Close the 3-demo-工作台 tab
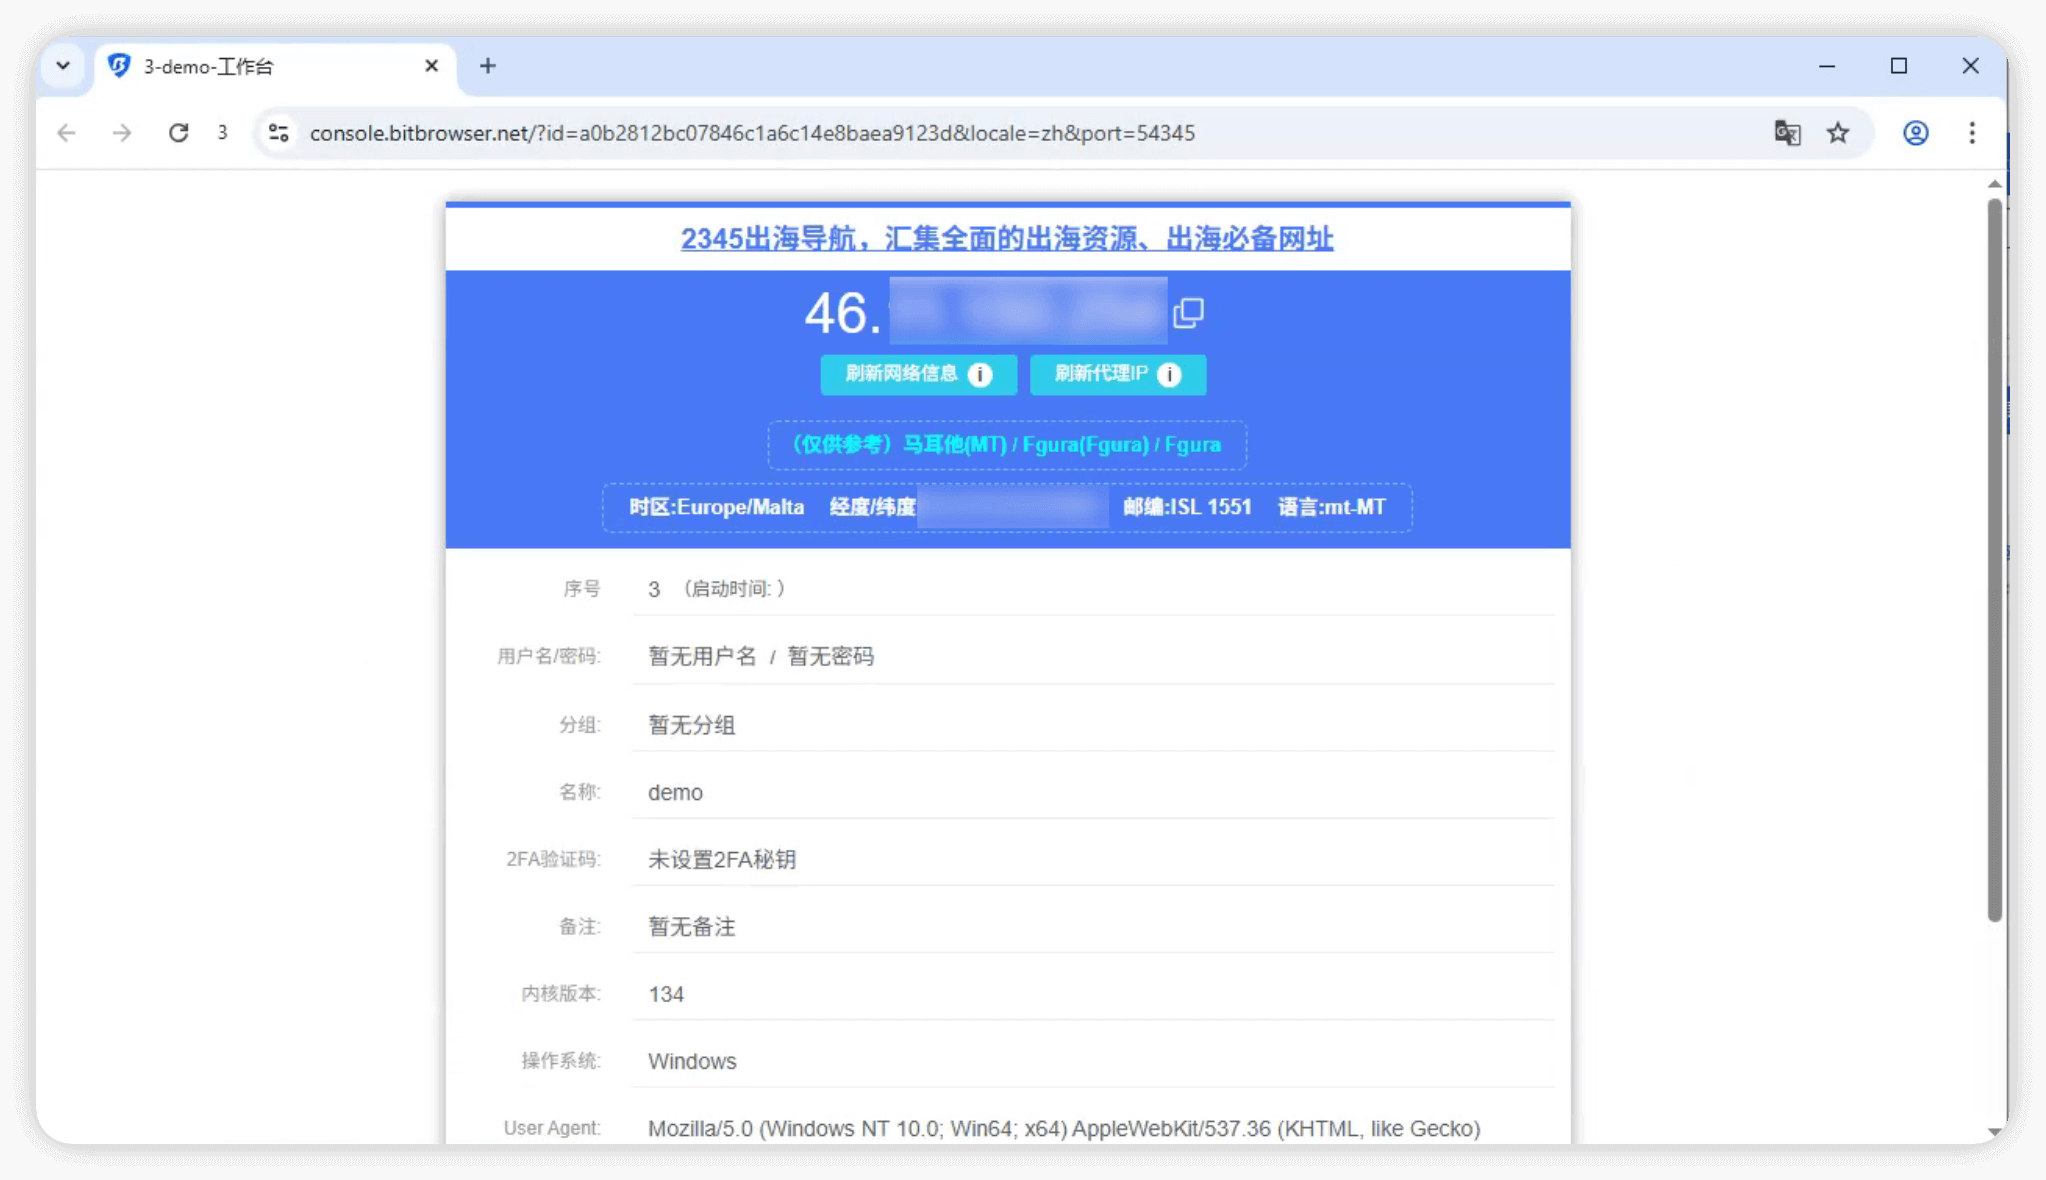 tap(432, 66)
